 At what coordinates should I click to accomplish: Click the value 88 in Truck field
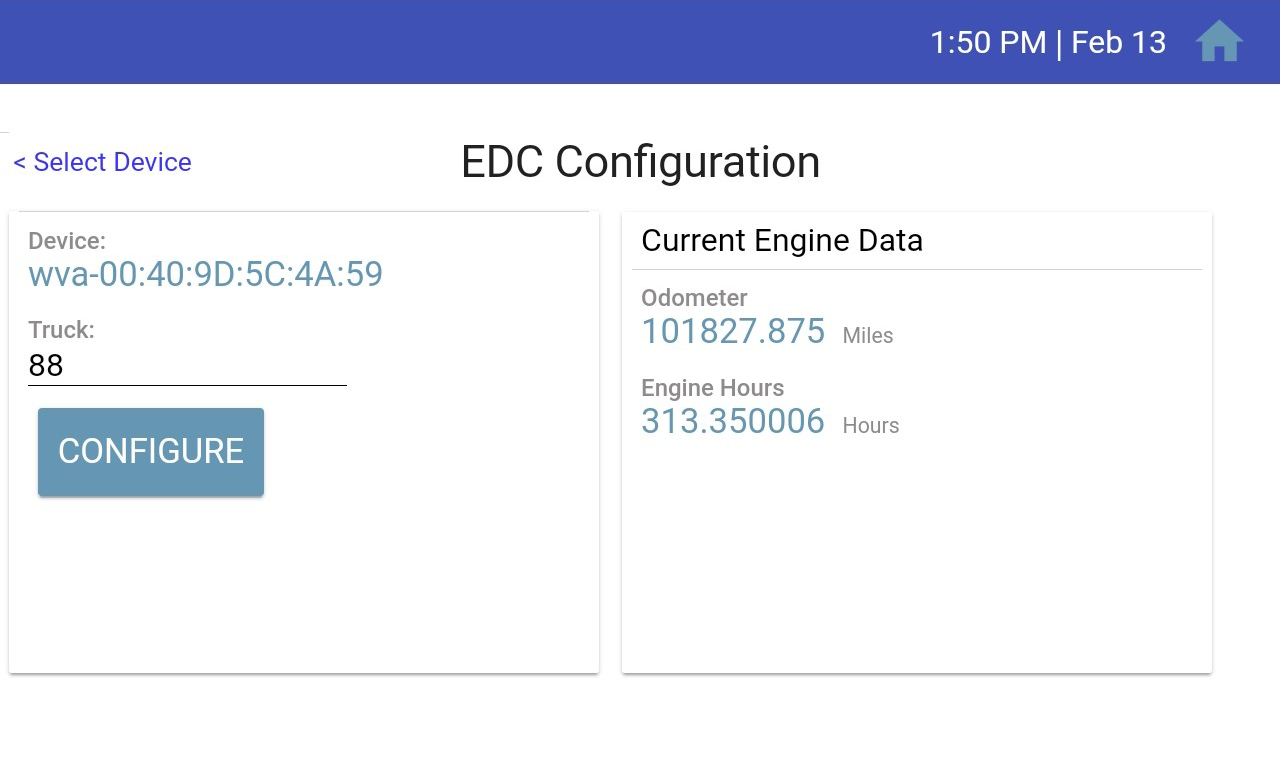(x=46, y=366)
